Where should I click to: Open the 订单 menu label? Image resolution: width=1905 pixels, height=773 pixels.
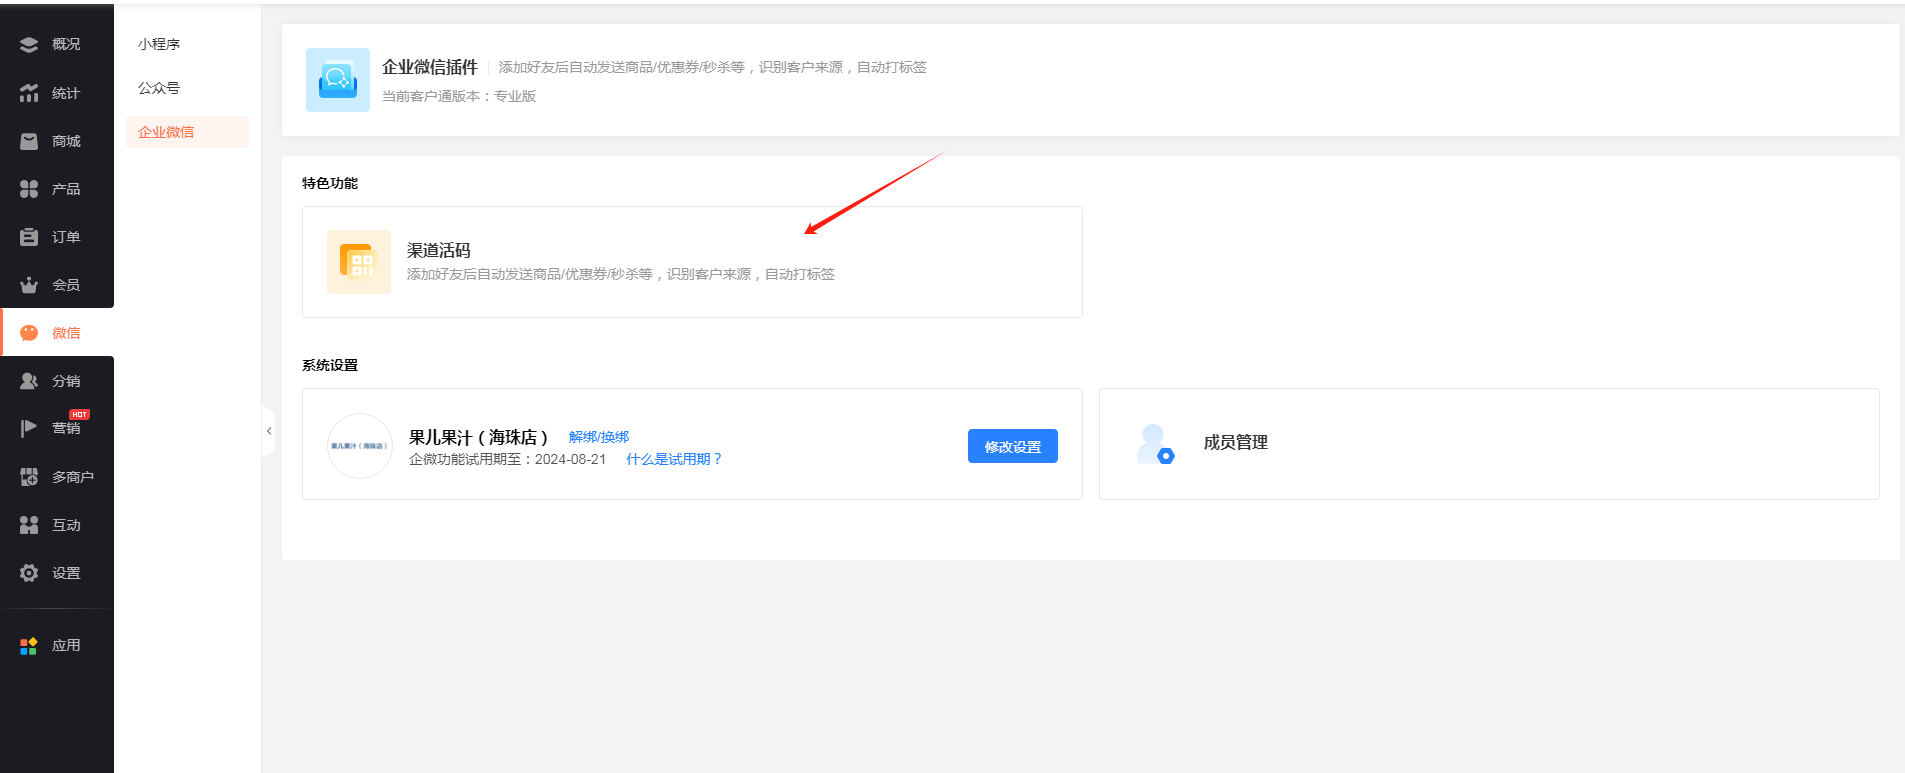click(x=66, y=237)
